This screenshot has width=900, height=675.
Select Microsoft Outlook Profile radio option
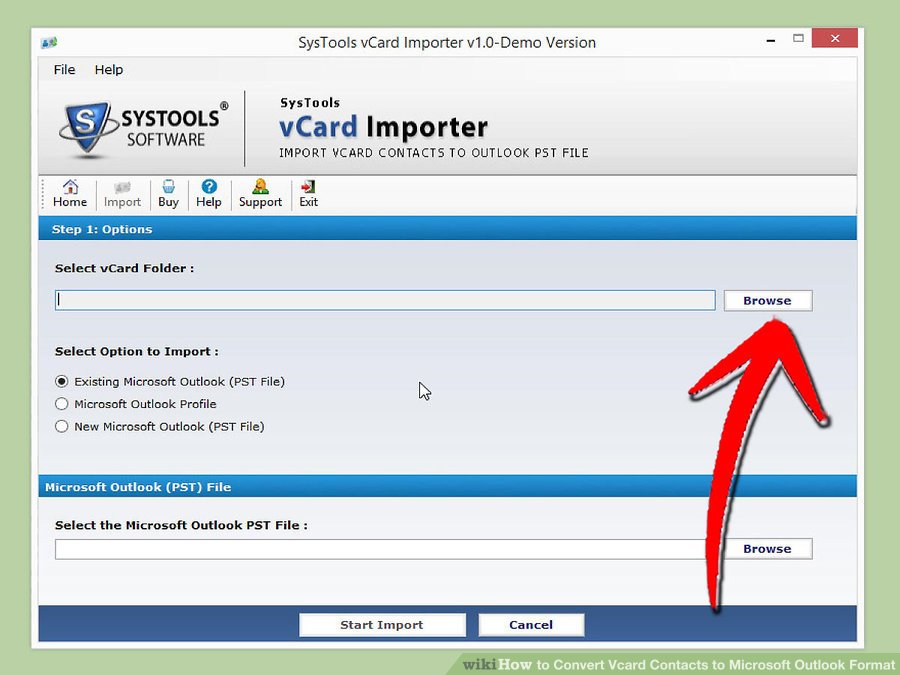coord(62,404)
